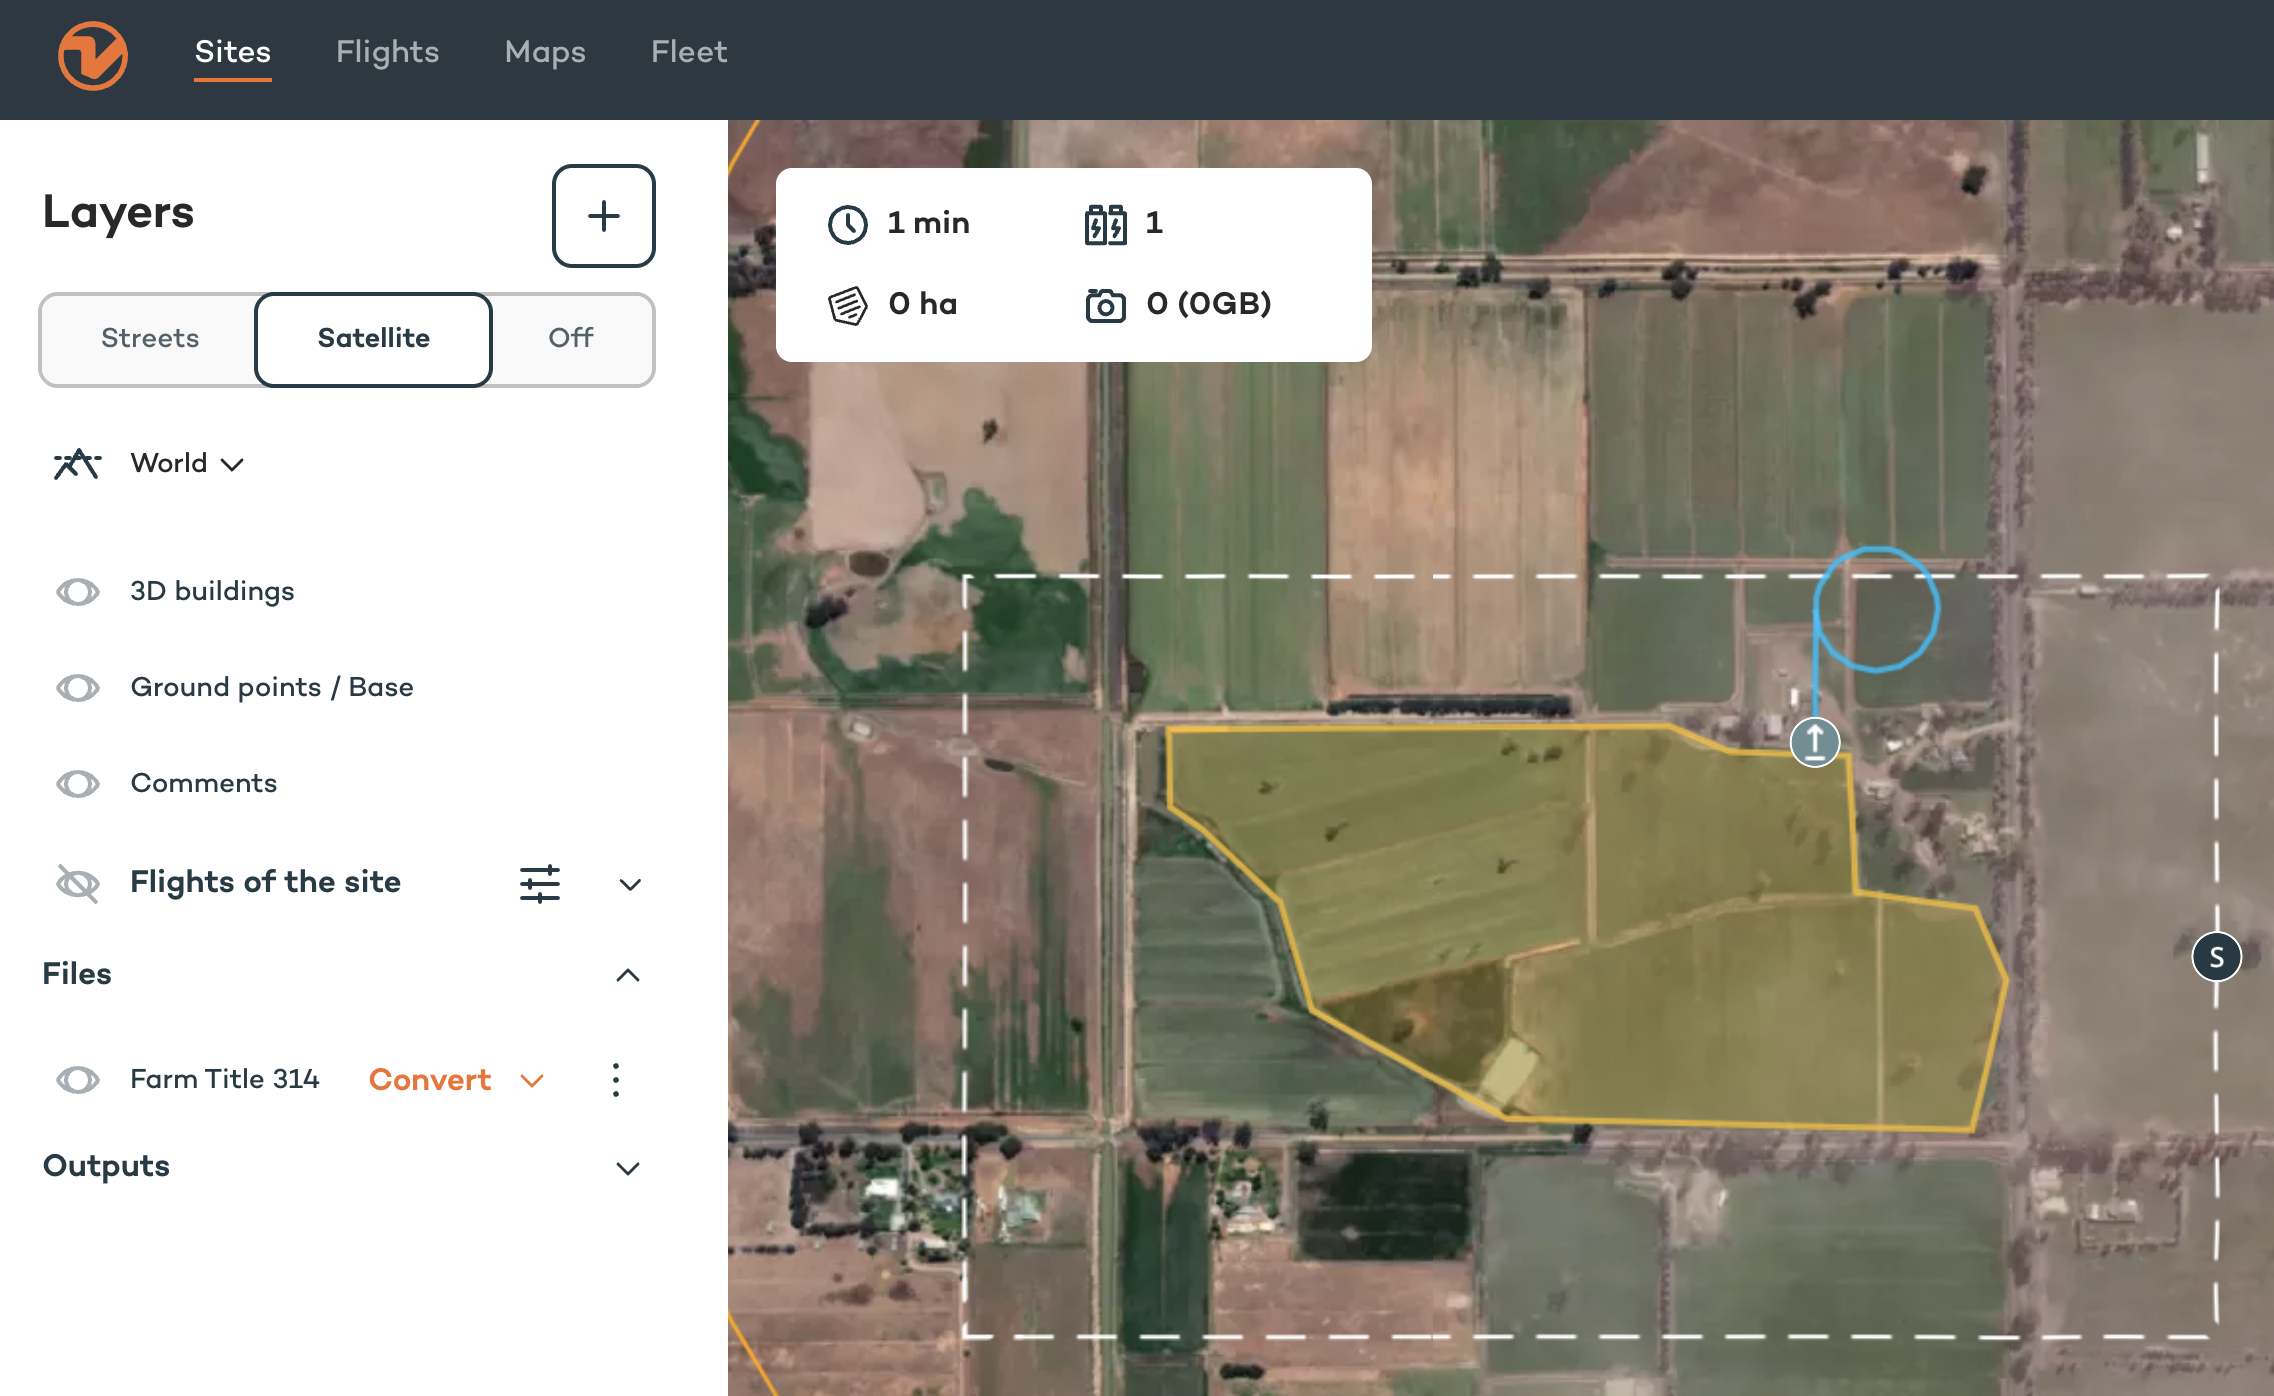Click the Convert link for Farm Title 314
2274x1396 pixels.
(430, 1080)
